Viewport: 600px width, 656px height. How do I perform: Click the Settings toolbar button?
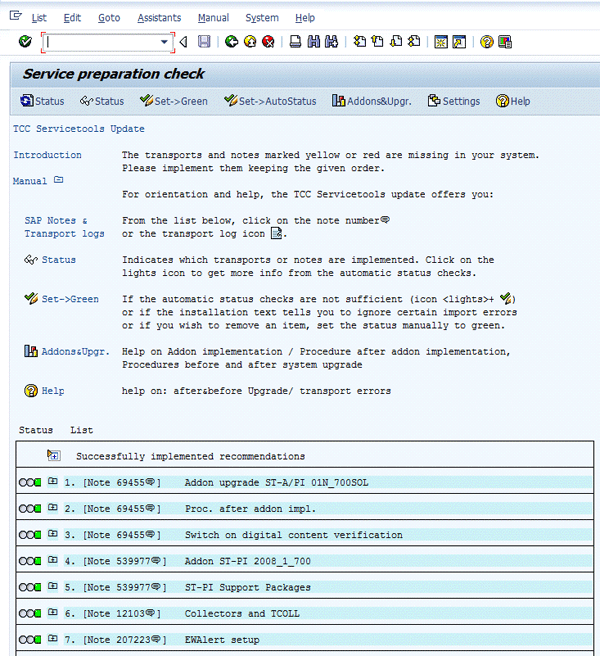(x=453, y=101)
